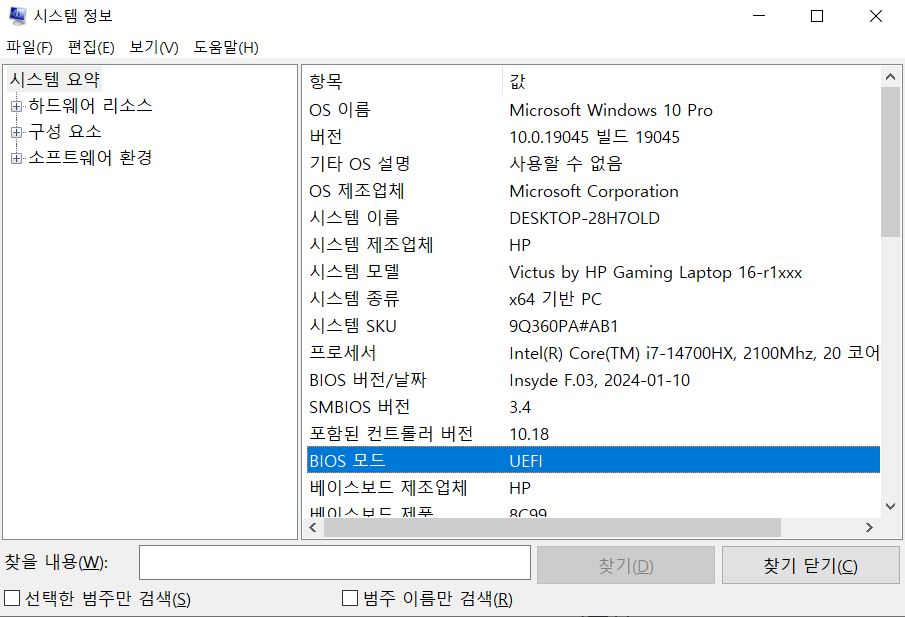
Task: Open the 편집(E) menu
Action: [x=91, y=47]
